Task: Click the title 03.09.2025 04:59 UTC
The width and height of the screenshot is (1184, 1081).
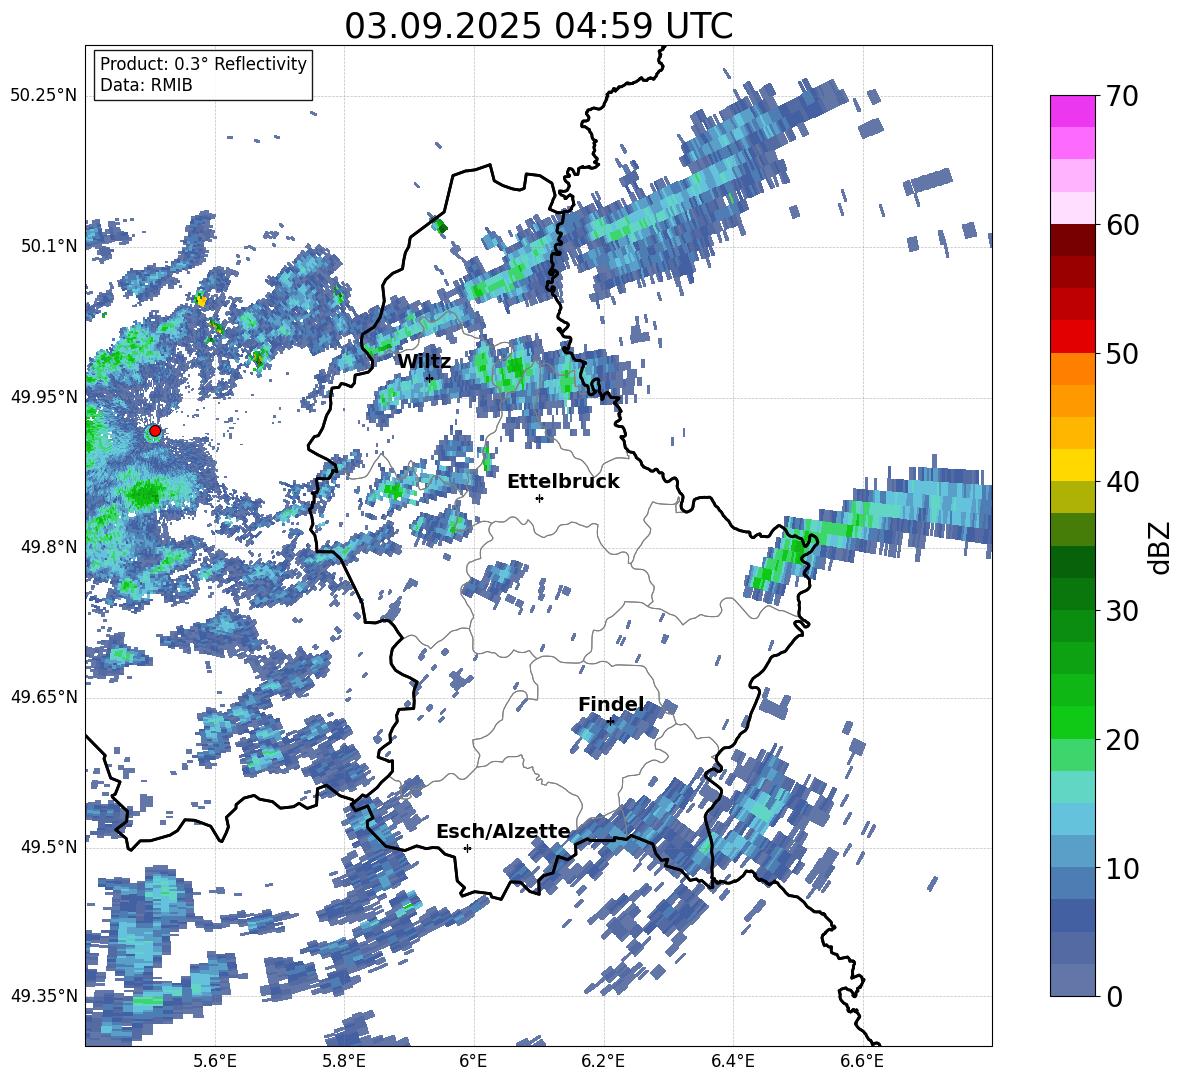Action: pos(538,26)
